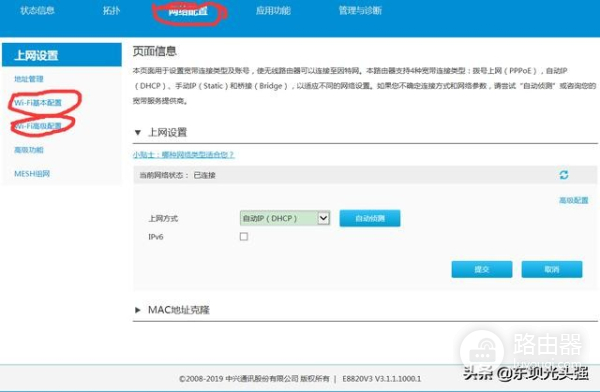Select the 网络配置 tab
Image resolution: width=600 pixels, height=392 pixels.
(188, 11)
